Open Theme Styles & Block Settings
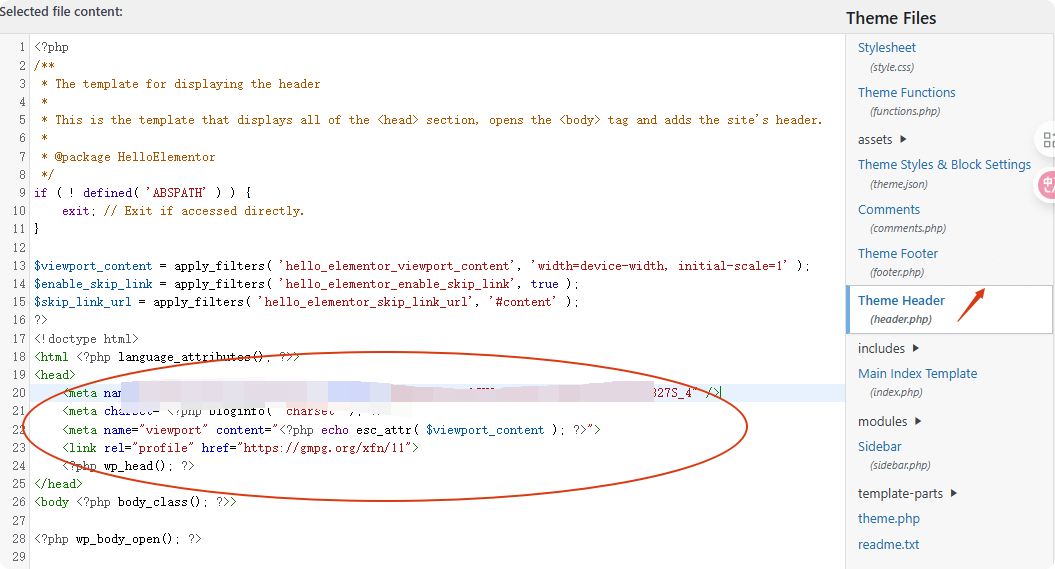 pyautogui.click(x=943, y=164)
